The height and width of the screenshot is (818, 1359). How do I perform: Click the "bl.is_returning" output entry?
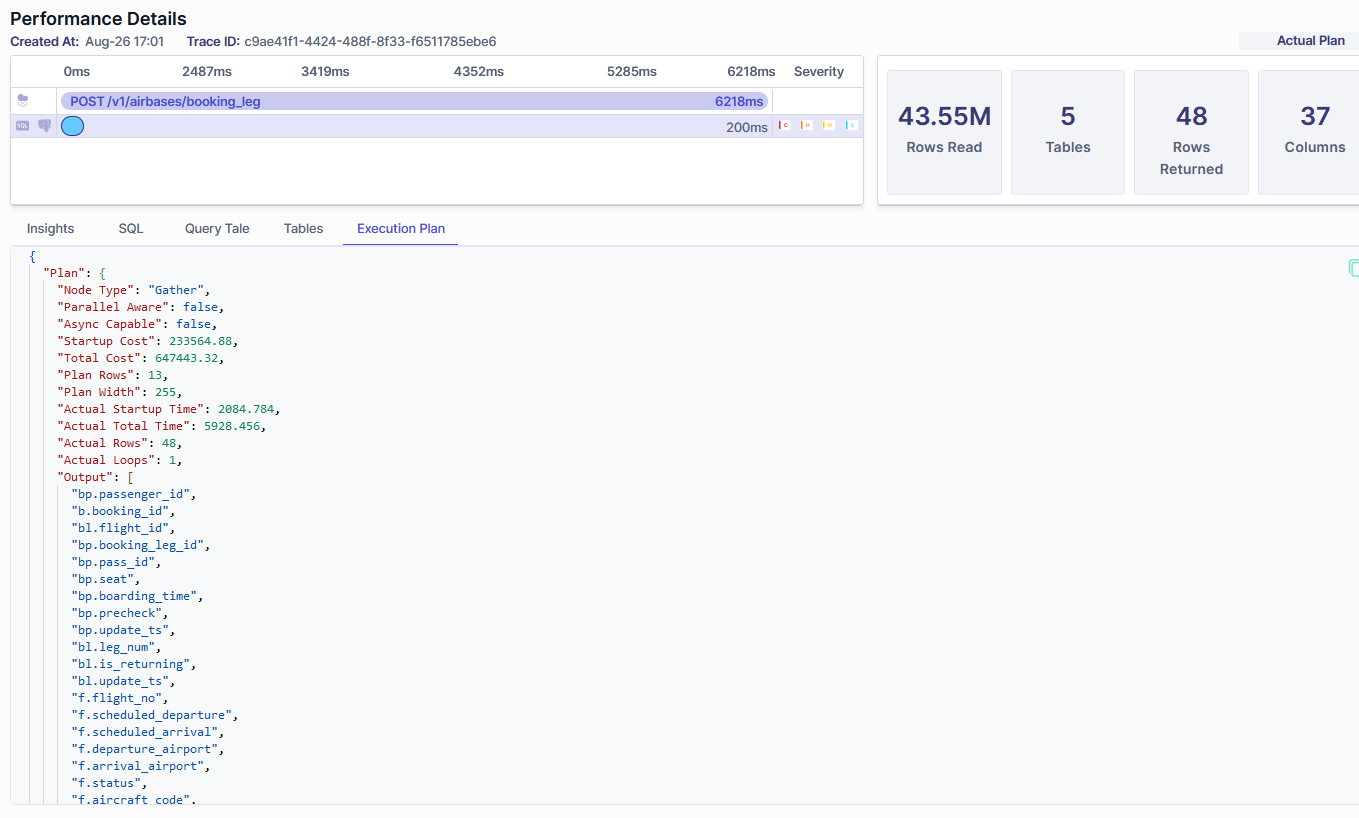click(x=134, y=664)
